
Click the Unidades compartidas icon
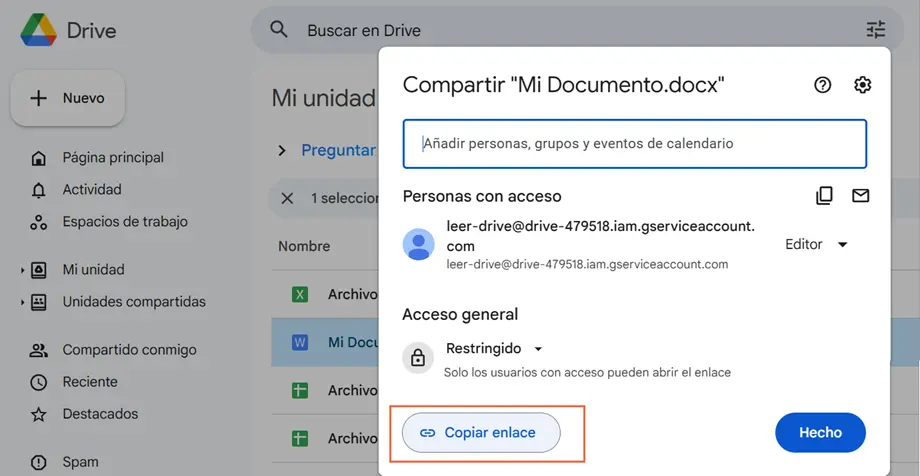click(x=38, y=302)
